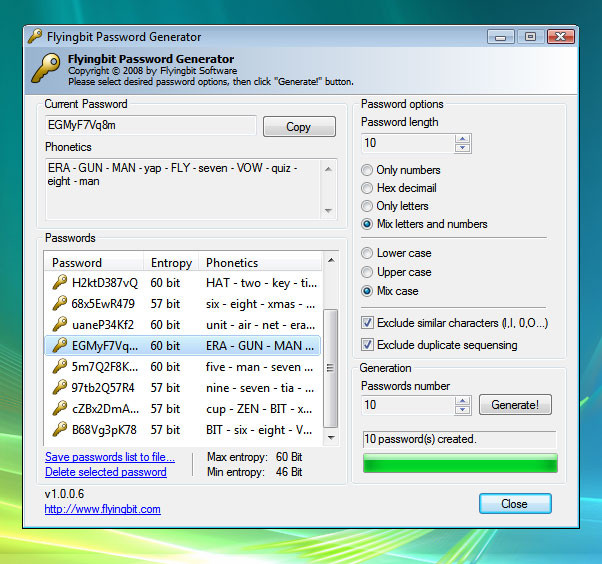Click the Current Password text field
Image resolution: width=602 pixels, height=564 pixels.
[150, 125]
